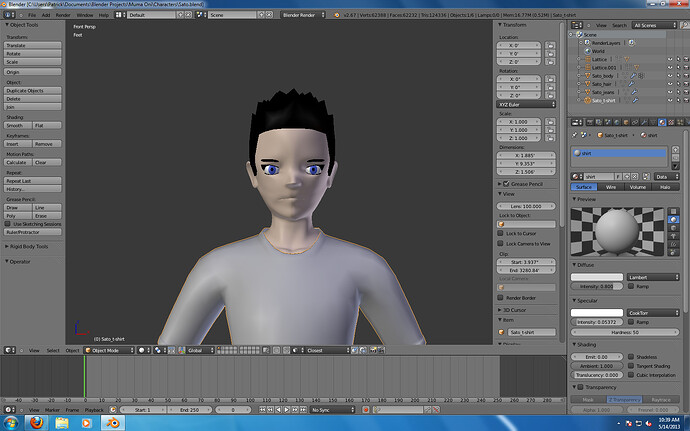
Task: Open the CookTorr specular shader dropdown
Action: click(x=653, y=313)
